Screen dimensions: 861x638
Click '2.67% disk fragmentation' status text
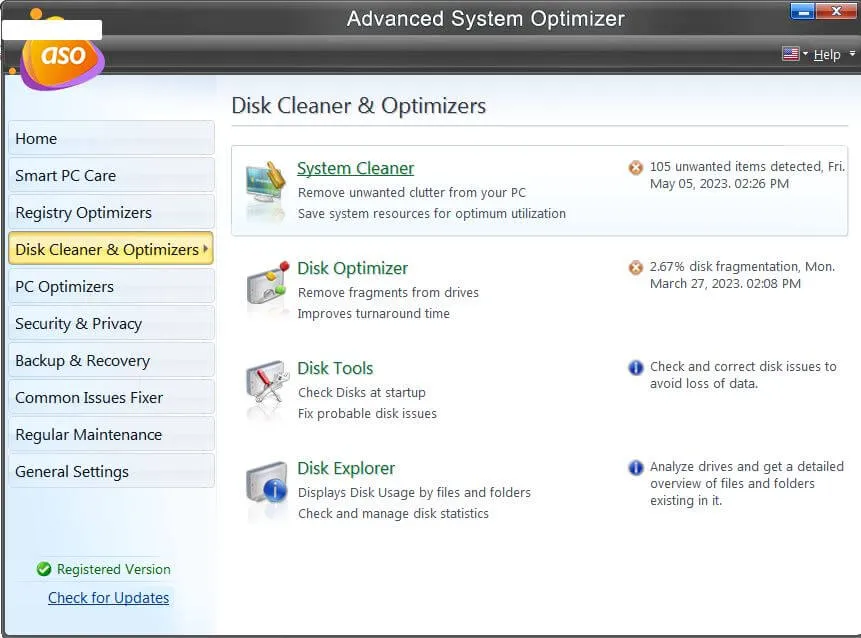tap(742, 275)
